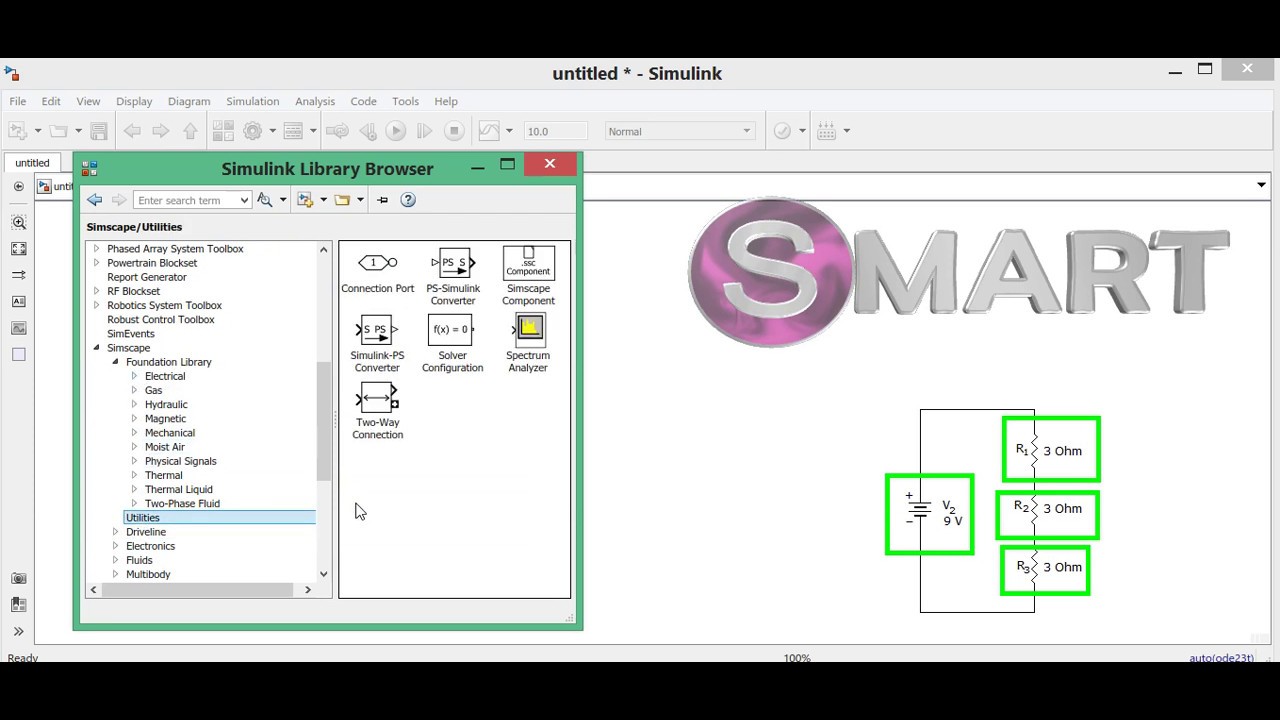Run the simulation
The width and height of the screenshot is (1280, 720).
pyautogui.click(x=396, y=131)
